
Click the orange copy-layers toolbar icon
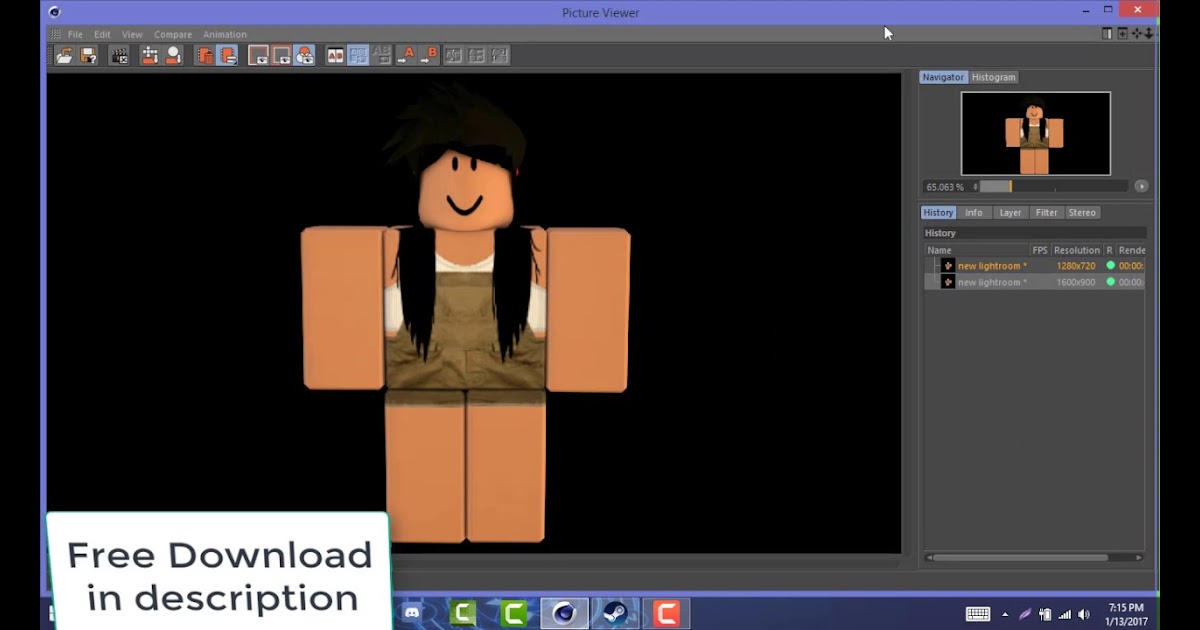[x=205, y=56]
